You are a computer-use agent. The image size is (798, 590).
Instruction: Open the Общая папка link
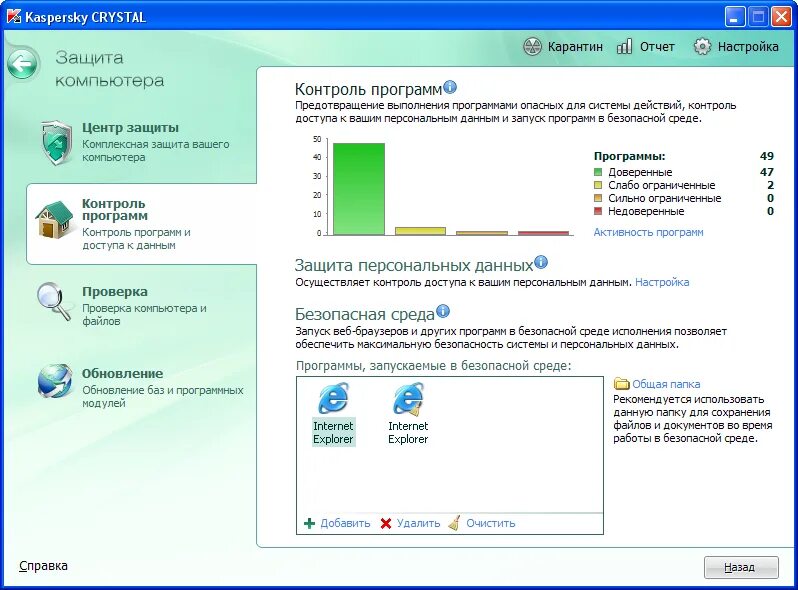[666, 384]
